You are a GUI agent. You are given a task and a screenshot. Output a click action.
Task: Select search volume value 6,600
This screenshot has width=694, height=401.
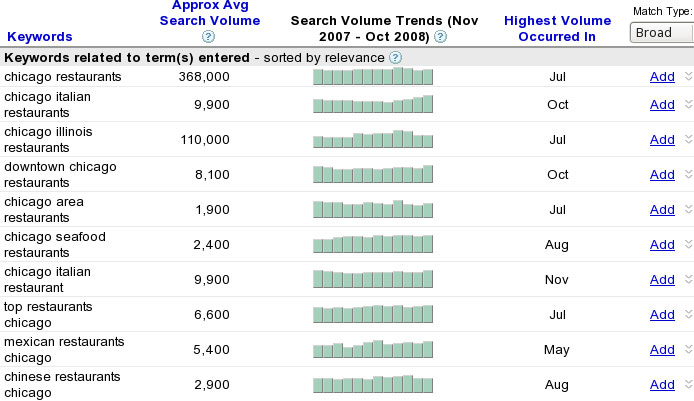[x=212, y=315]
